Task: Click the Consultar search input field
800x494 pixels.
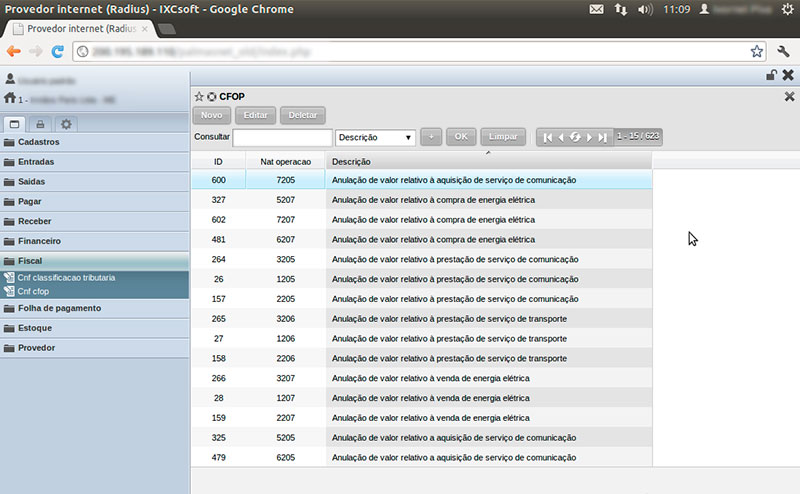Action: point(282,138)
